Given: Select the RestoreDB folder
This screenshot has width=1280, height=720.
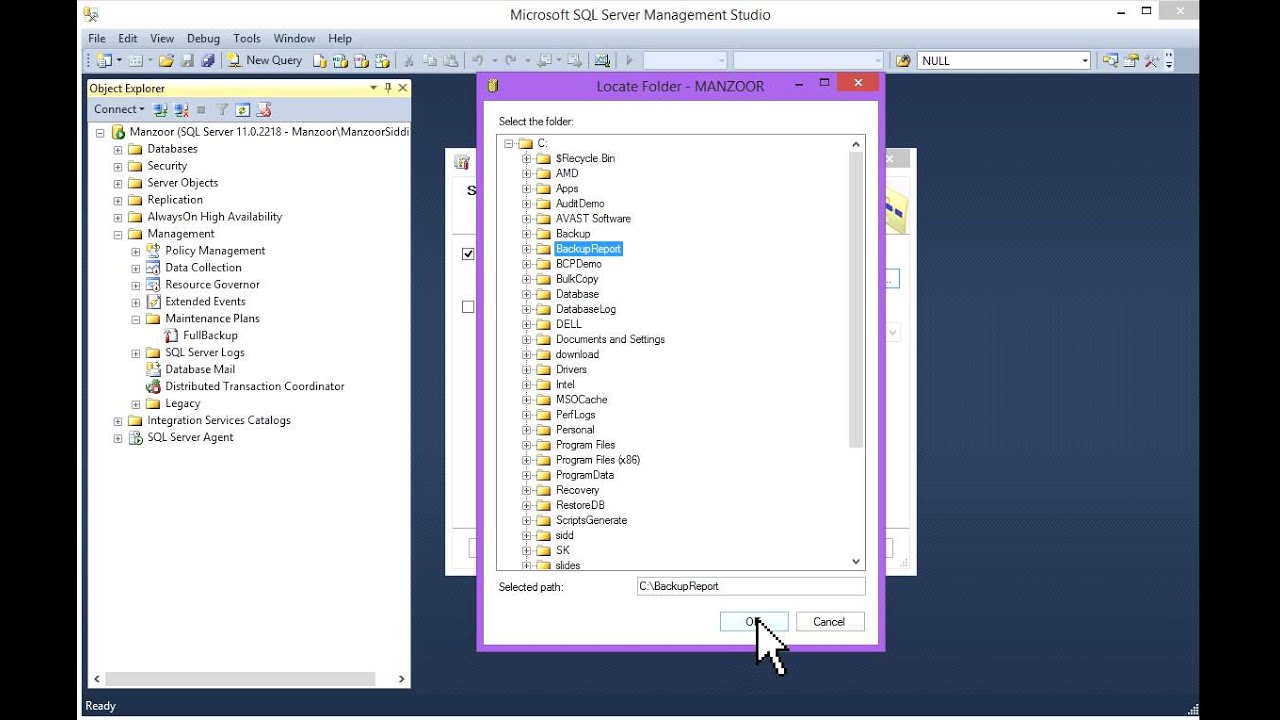Looking at the screenshot, I should [x=580, y=505].
